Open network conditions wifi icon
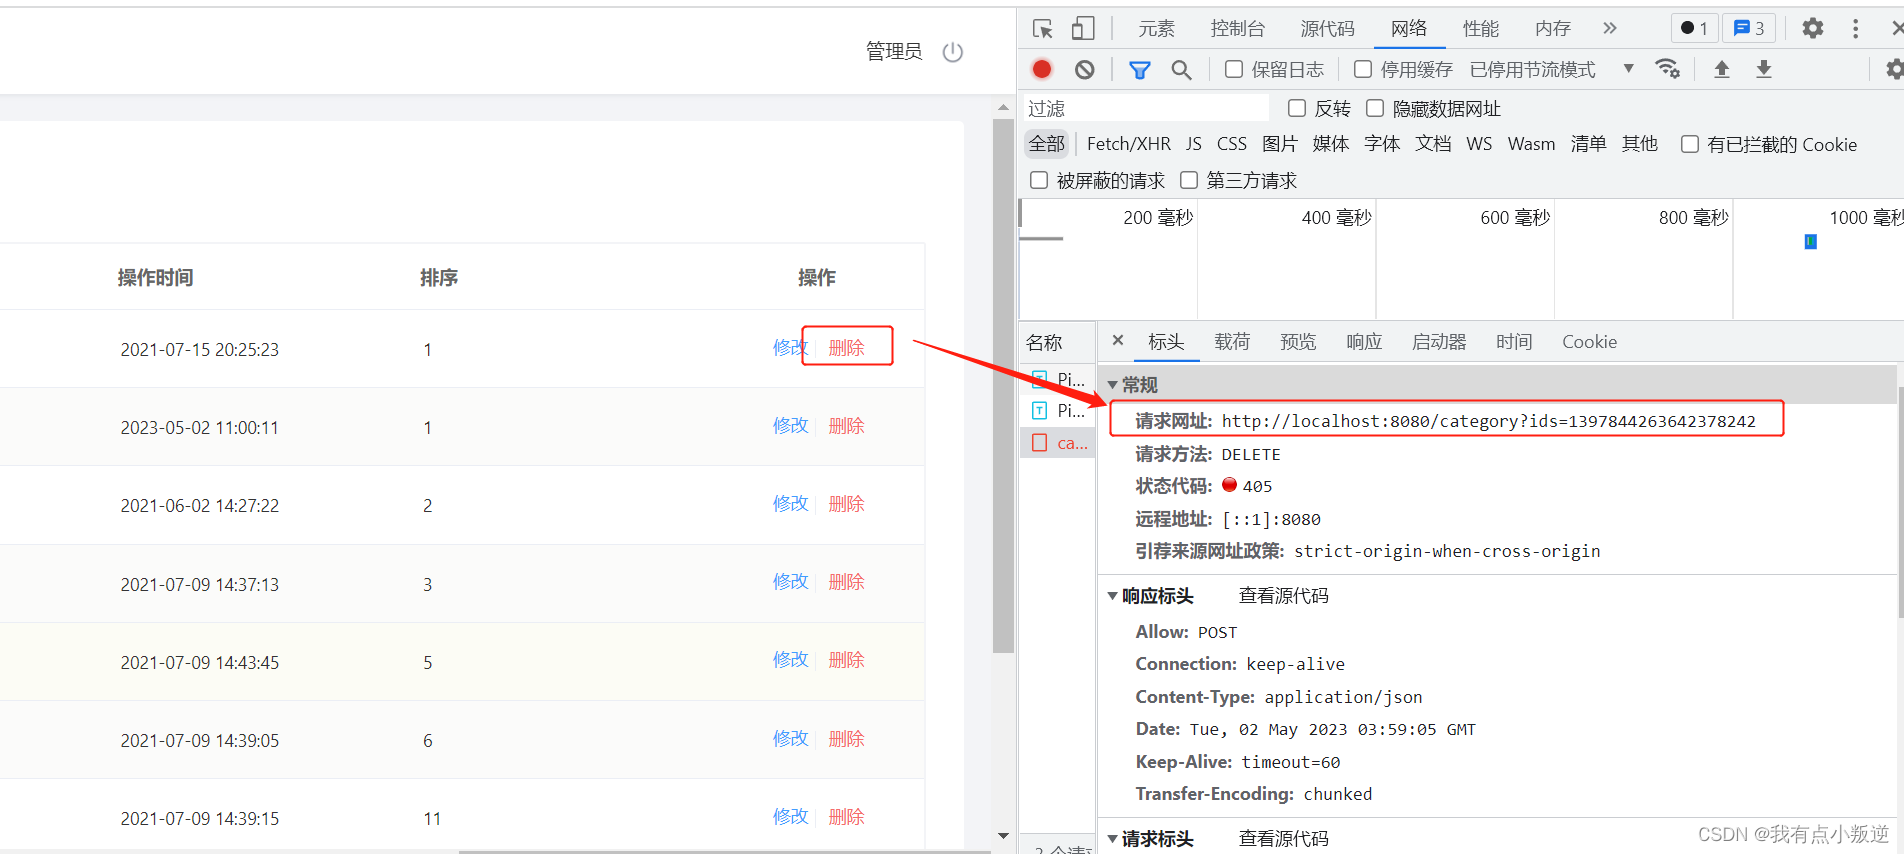 point(1667,69)
